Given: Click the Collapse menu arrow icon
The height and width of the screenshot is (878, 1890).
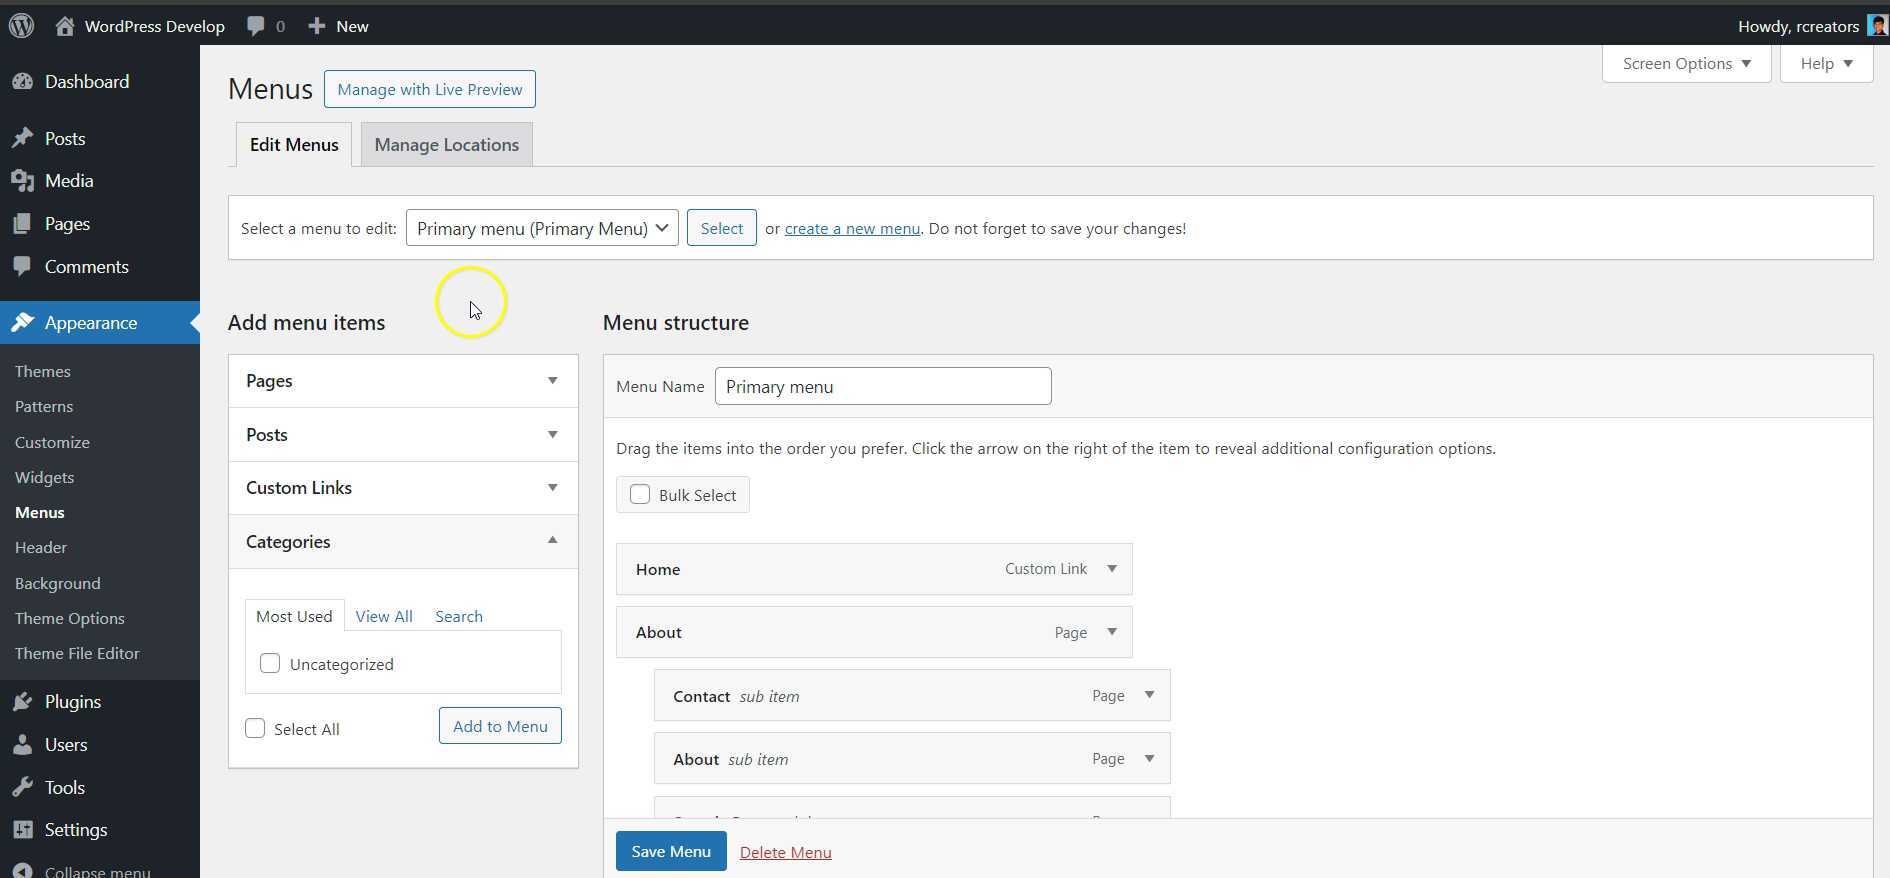Looking at the screenshot, I should tap(22, 871).
